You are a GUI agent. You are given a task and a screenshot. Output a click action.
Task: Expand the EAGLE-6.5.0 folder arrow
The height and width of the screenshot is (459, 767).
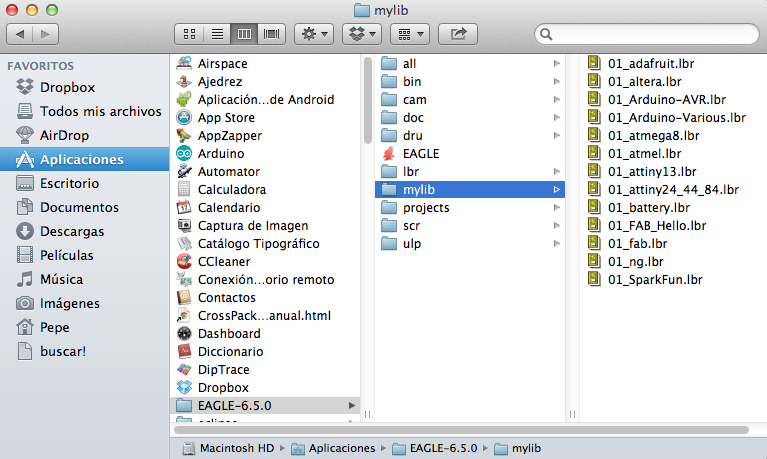[352, 406]
